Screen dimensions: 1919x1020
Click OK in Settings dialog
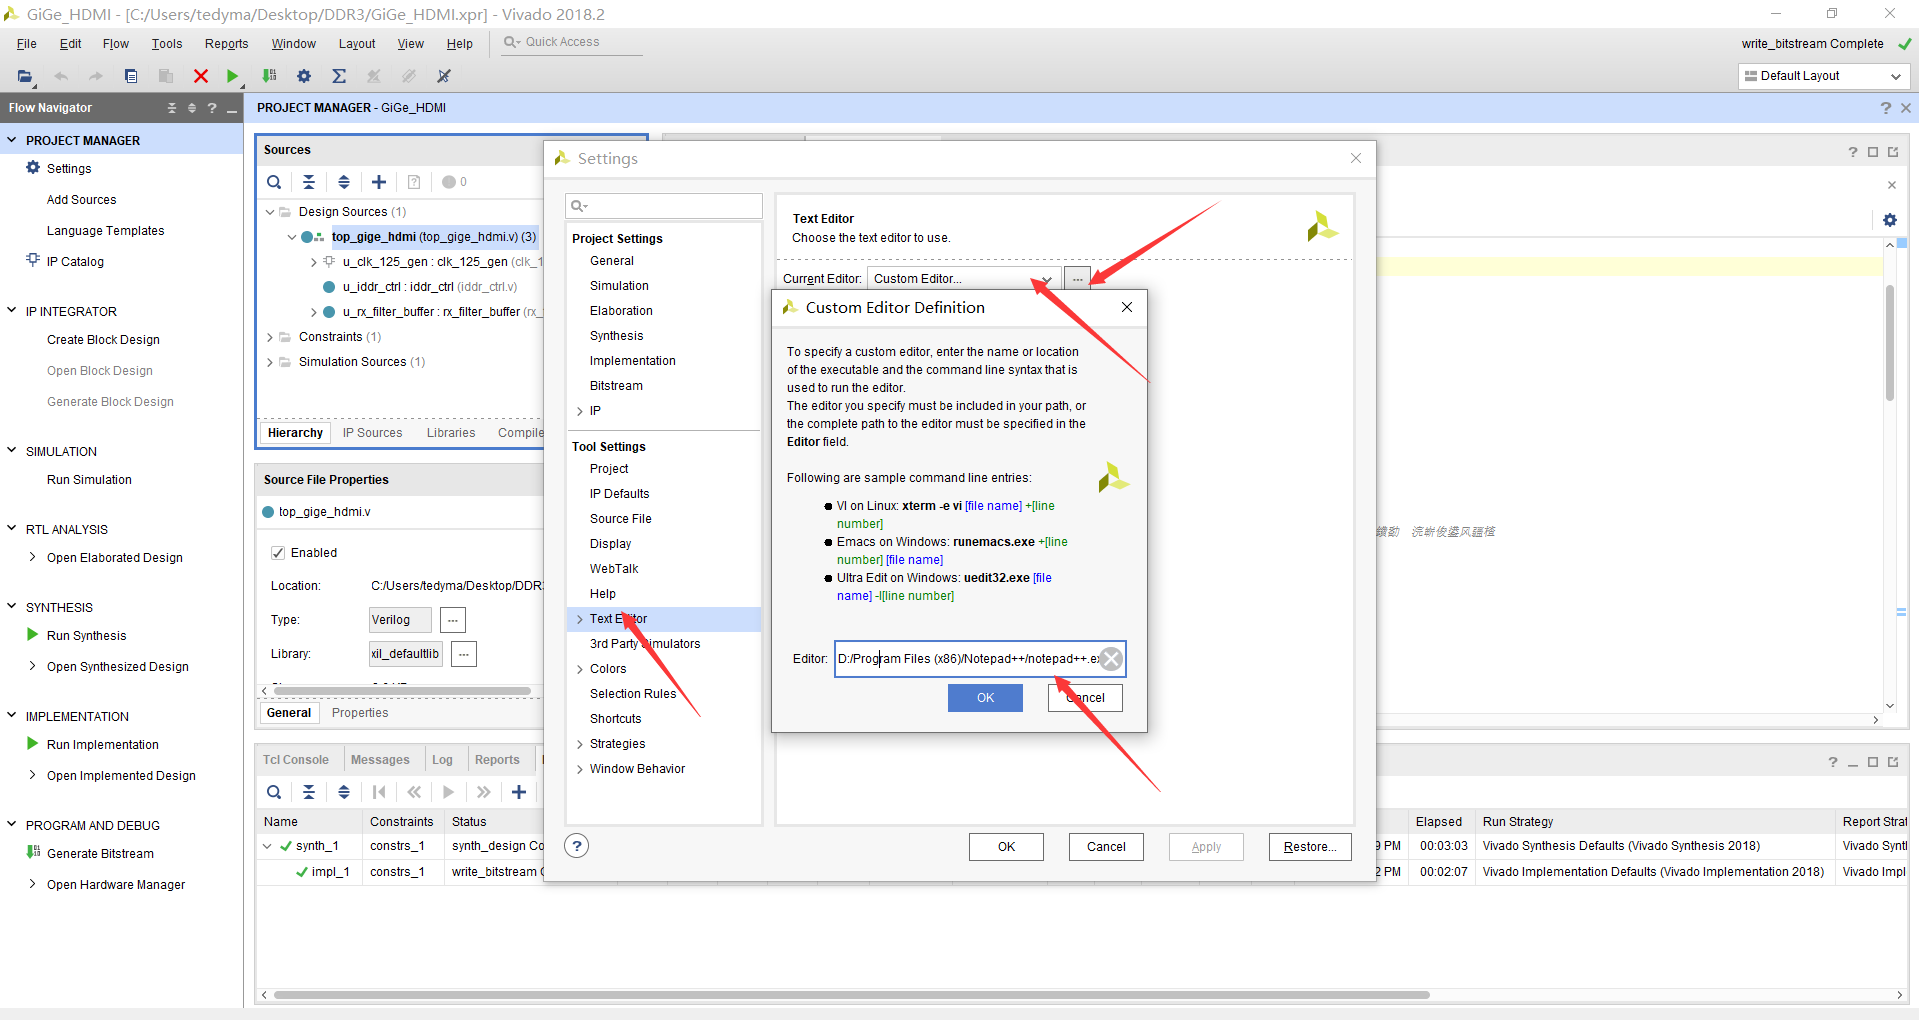(x=1006, y=847)
